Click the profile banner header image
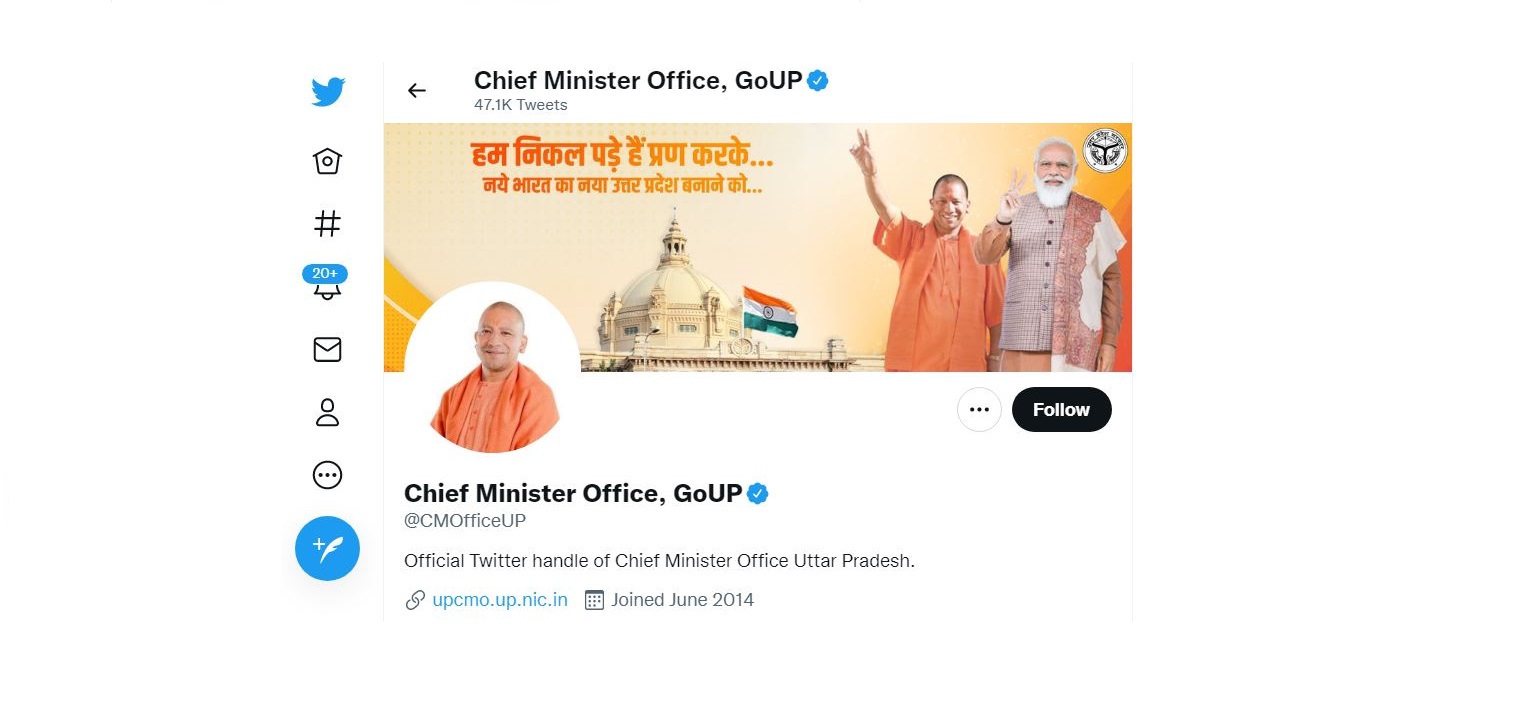The height and width of the screenshot is (710, 1532). (757, 247)
